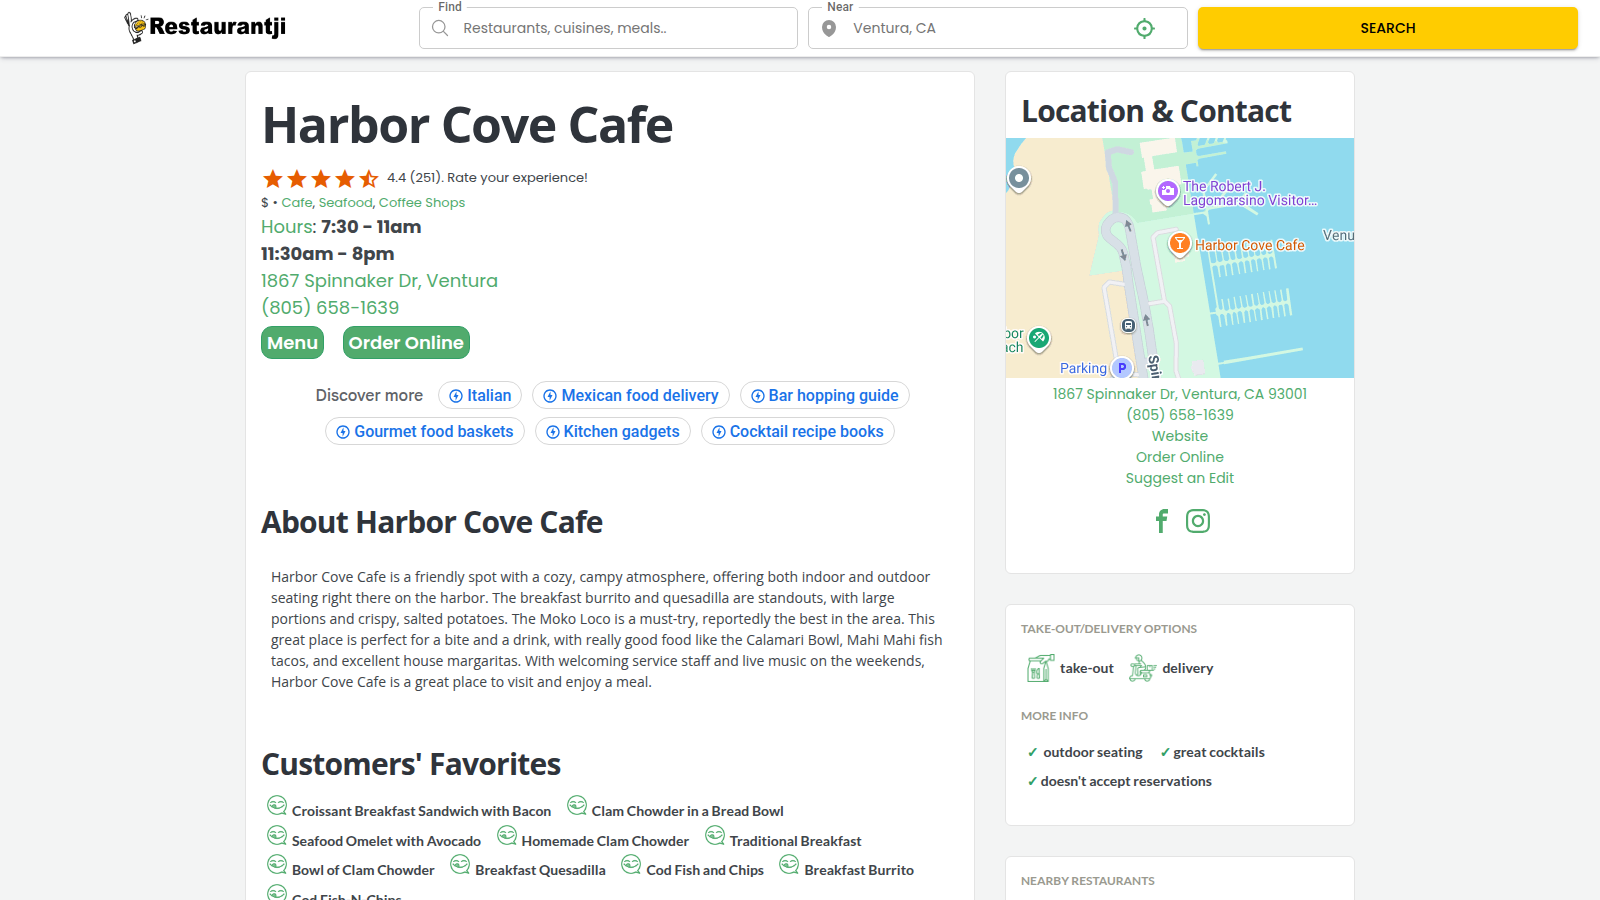Click the current location crosshair icon
The height and width of the screenshot is (900, 1600).
point(1144,29)
